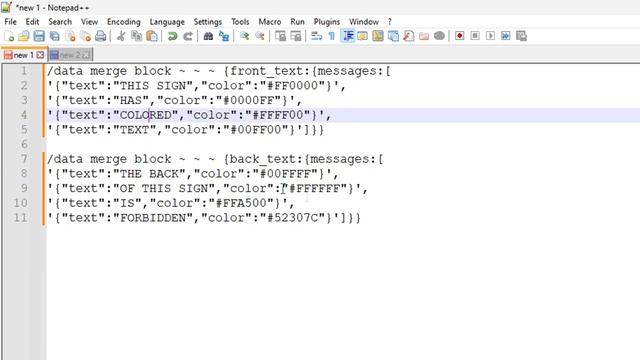Viewport: 640px width, 360px height.
Task: Click the Save All icon
Action: [x=55, y=36]
